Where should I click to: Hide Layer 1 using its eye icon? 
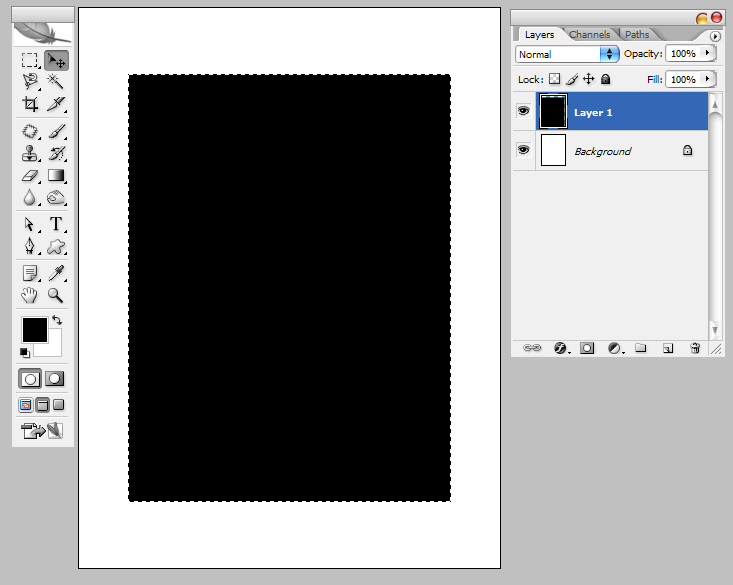click(x=523, y=112)
